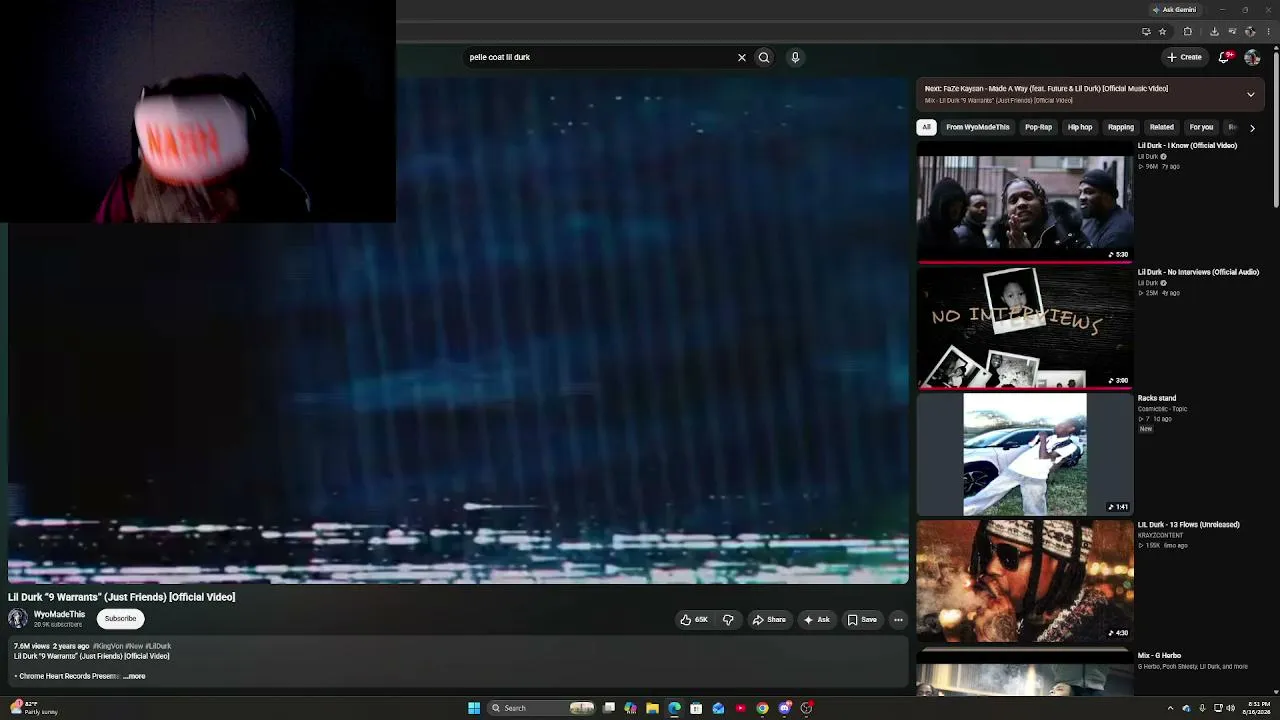Click the Ask button under the video
Viewport: 1280px width, 720px height.
coord(817,620)
